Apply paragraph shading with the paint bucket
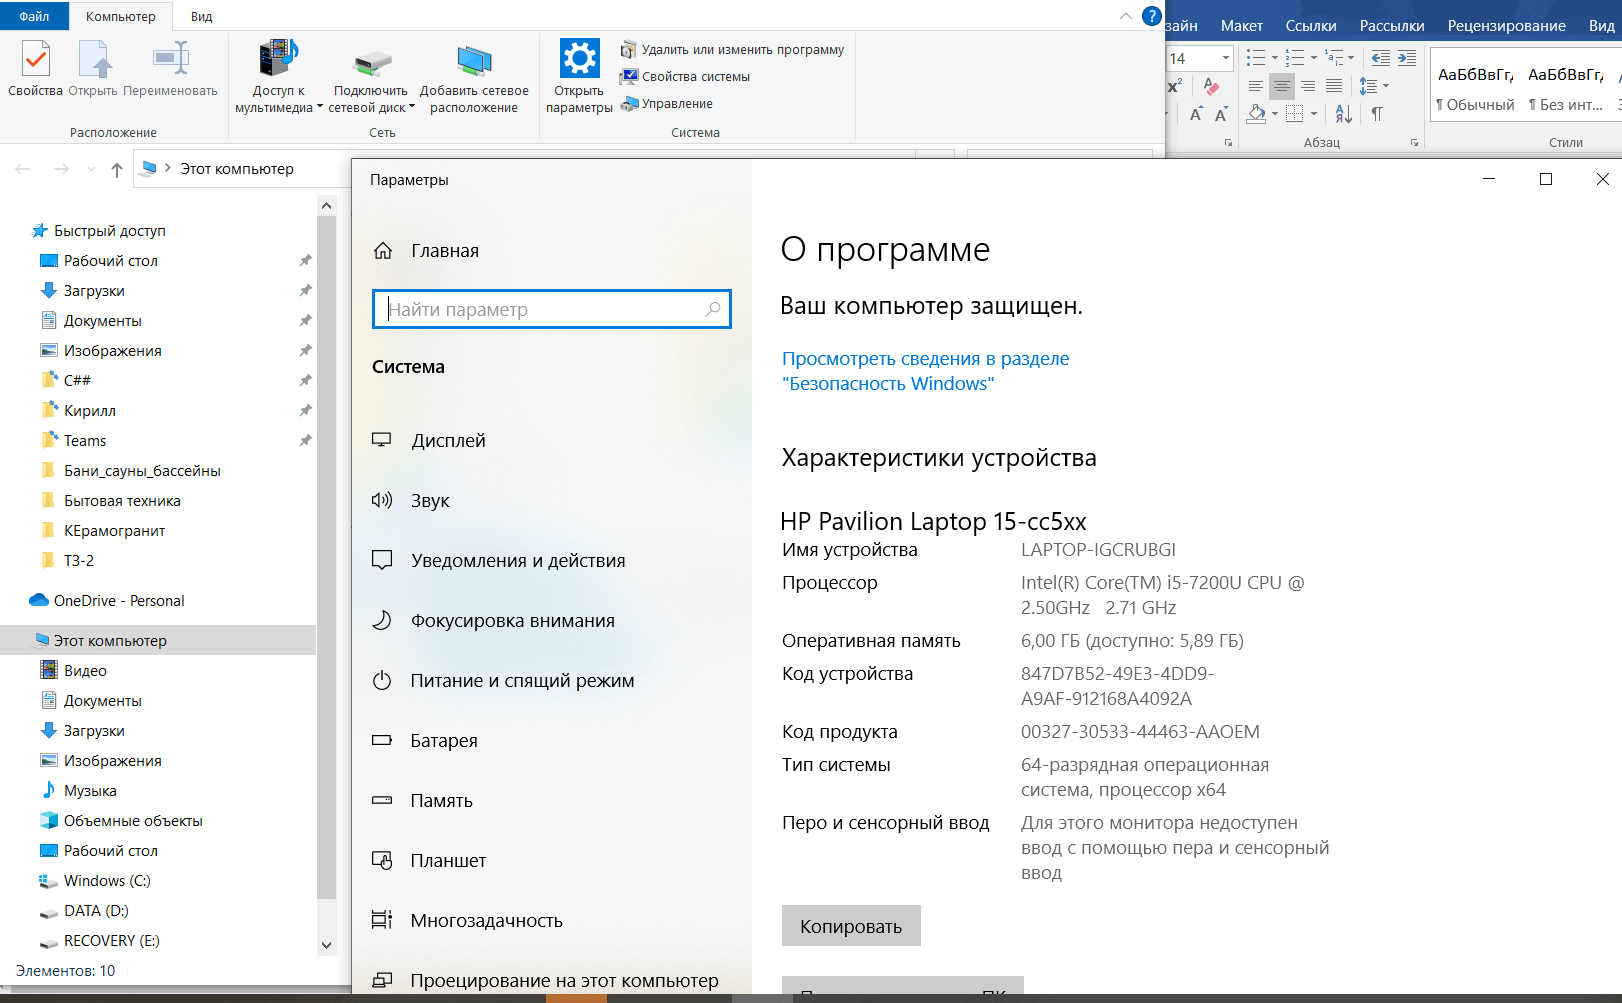This screenshot has height=1003, width=1622. [x=1257, y=114]
